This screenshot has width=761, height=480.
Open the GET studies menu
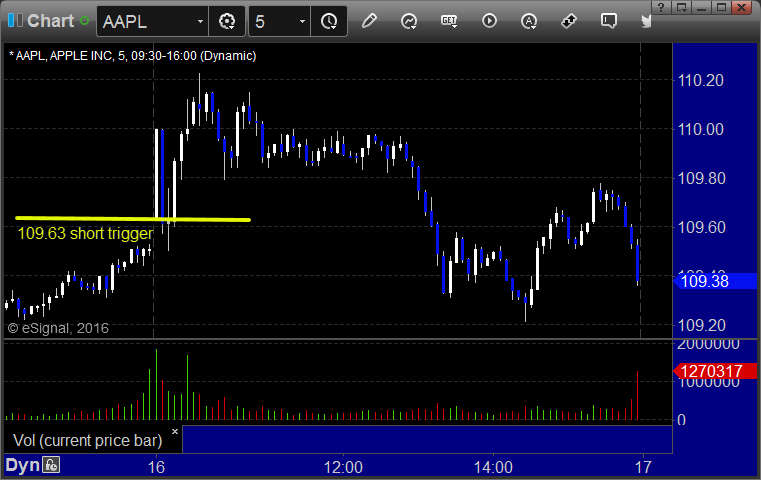click(x=449, y=21)
